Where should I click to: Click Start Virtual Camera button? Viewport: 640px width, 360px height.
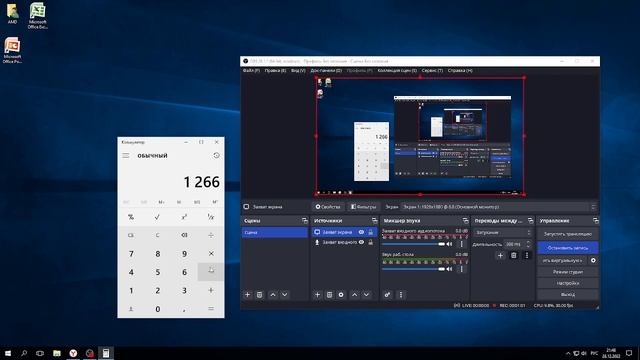point(562,260)
